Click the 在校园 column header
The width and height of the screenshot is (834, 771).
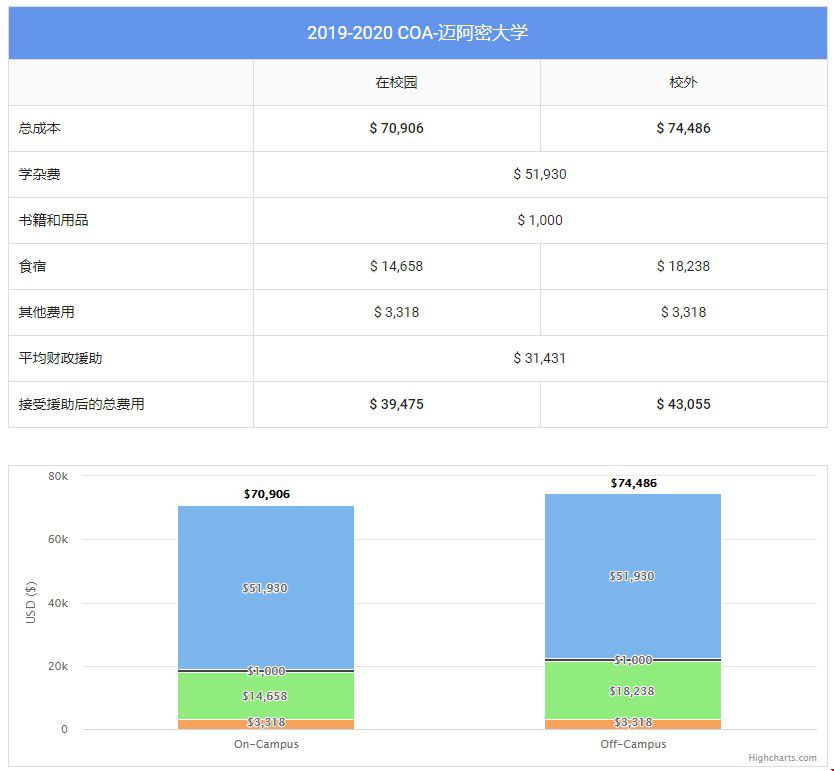(x=396, y=82)
